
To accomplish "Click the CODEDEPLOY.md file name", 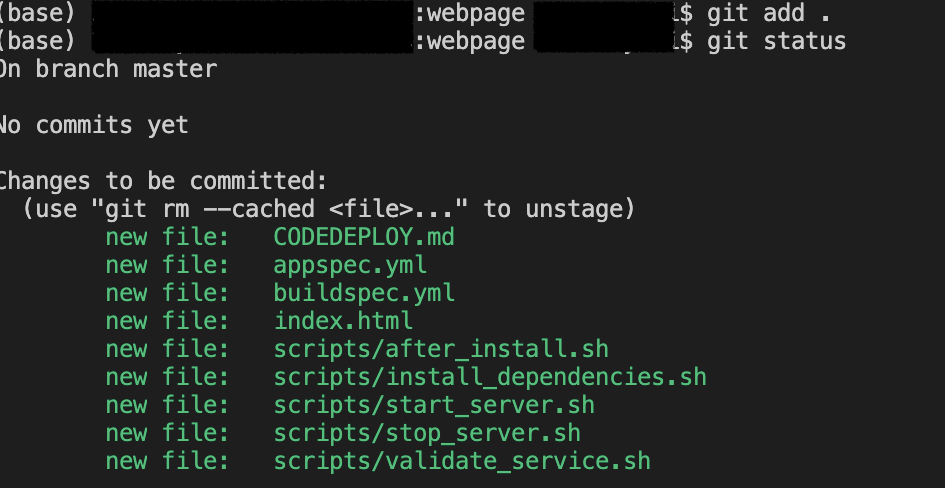I will coord(364,237).
